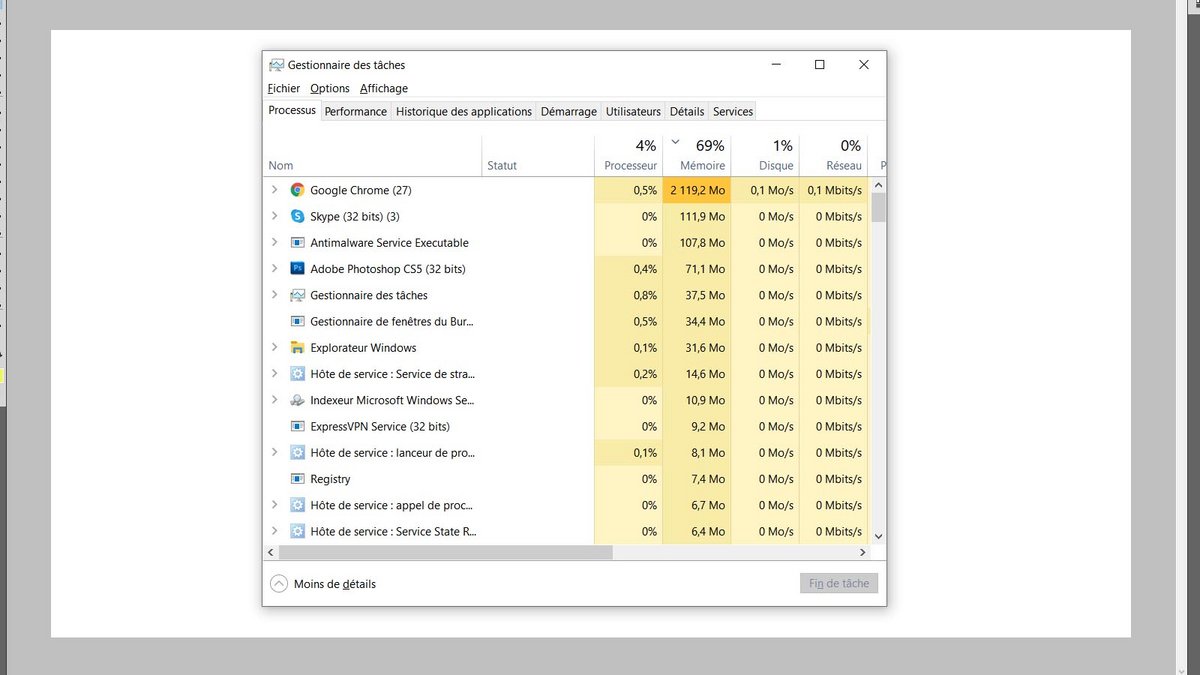The image size is (1200, 675).
Task: Expand the Skype (32 bits) process group
Action: (x=274, y=216)
